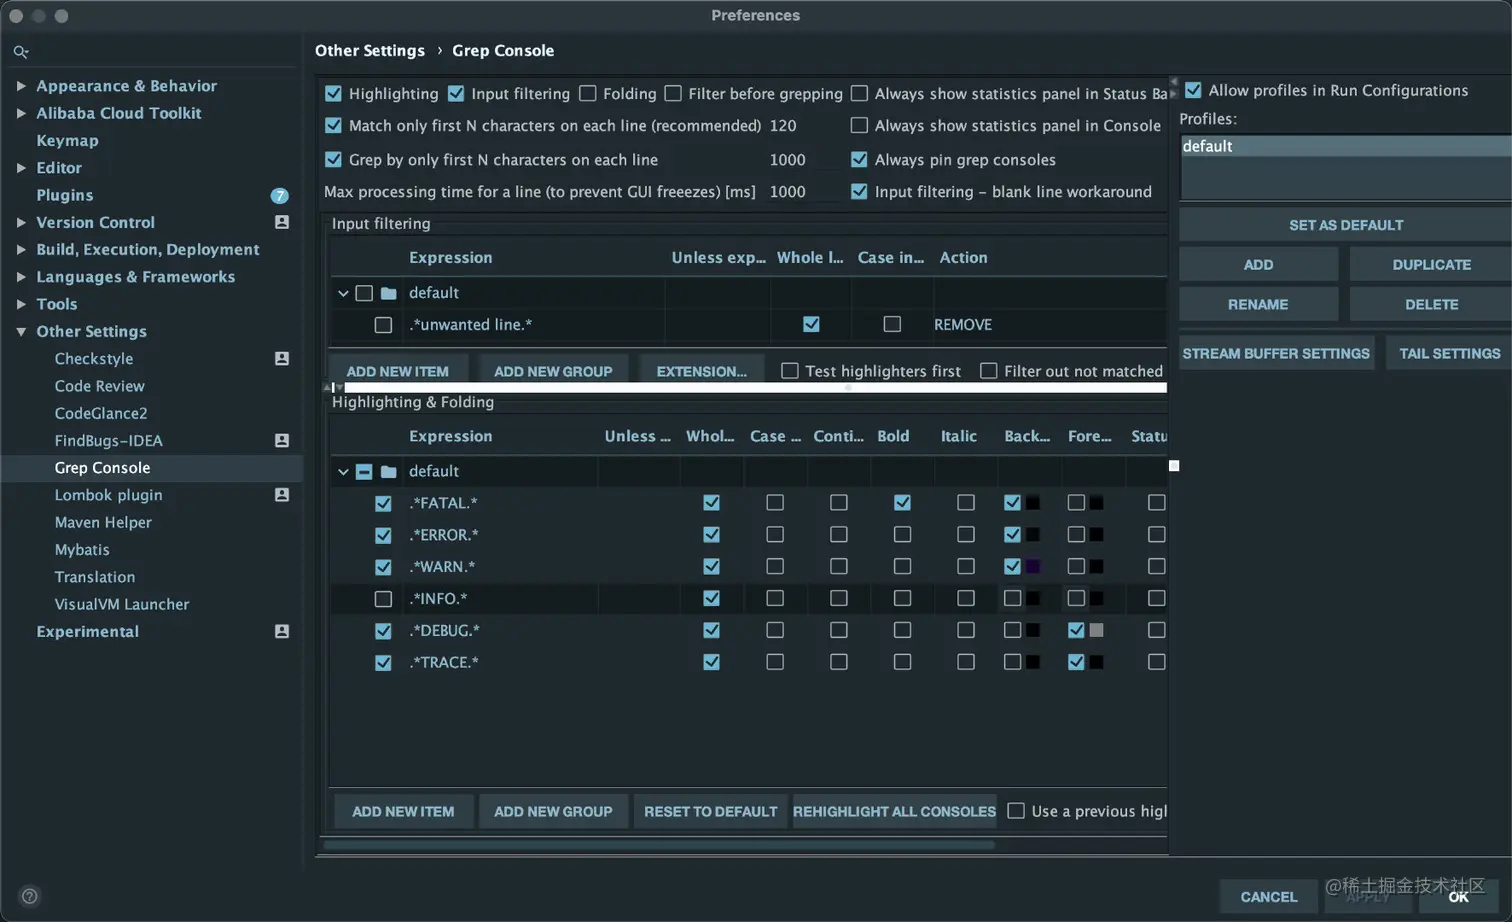
Task: Select the Translation settings entry
Action: (x=95, y=577)
